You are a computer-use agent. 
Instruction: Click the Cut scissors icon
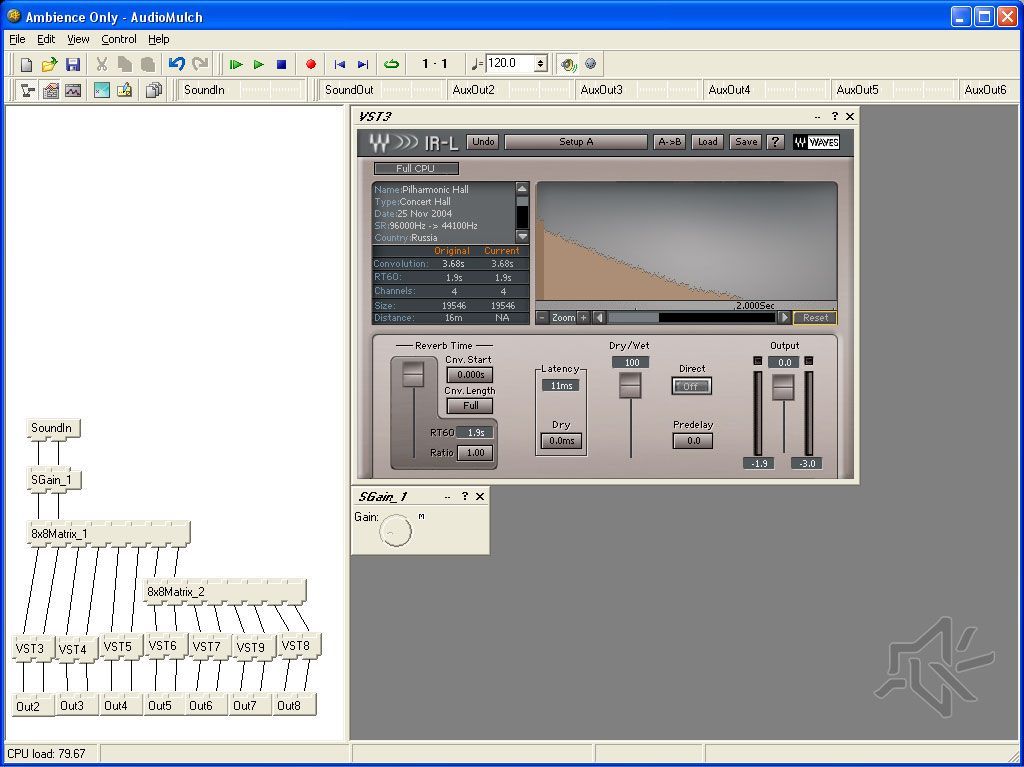click(101, 64)
